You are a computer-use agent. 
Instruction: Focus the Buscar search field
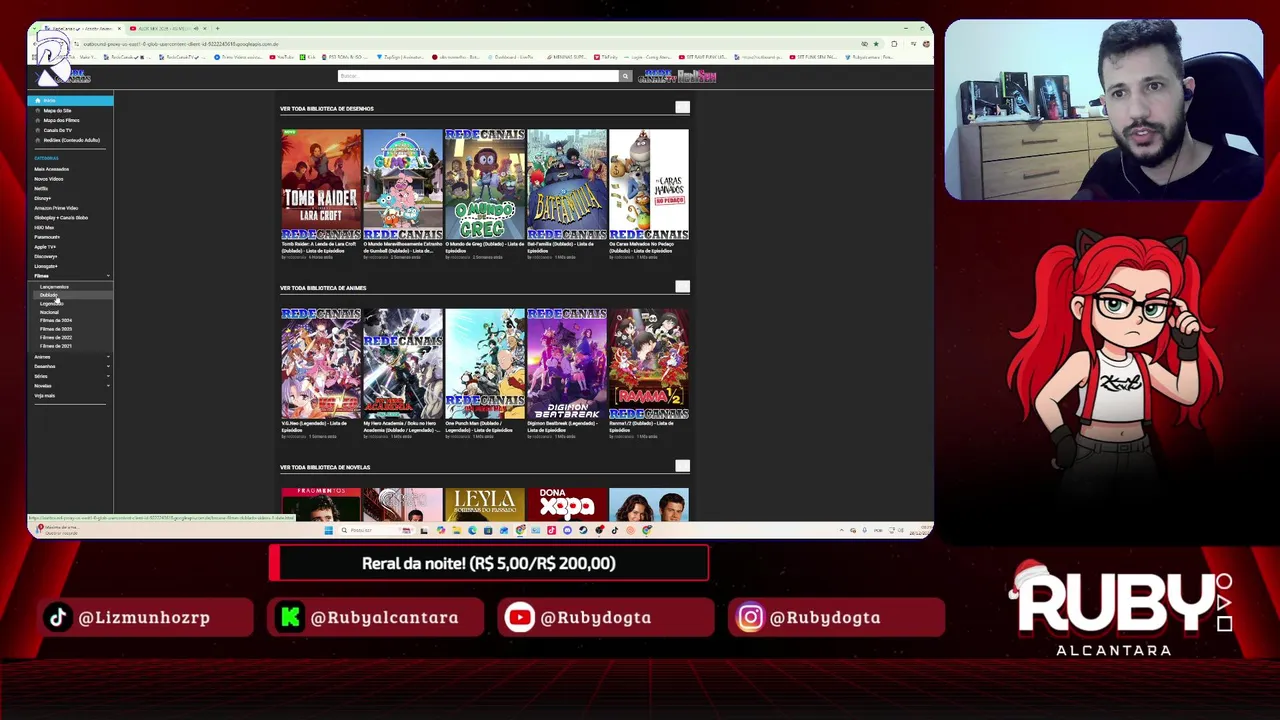point(478,76)
